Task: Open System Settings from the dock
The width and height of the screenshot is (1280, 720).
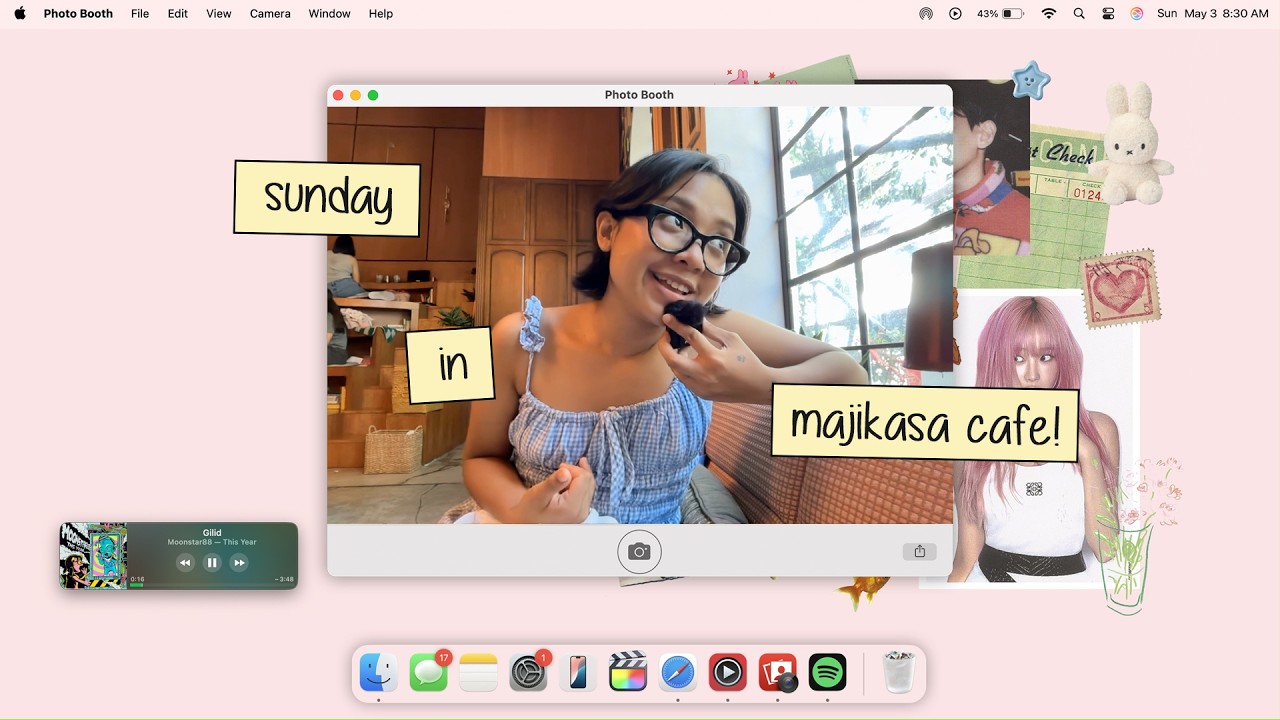Action: click(x=528, y=672)
